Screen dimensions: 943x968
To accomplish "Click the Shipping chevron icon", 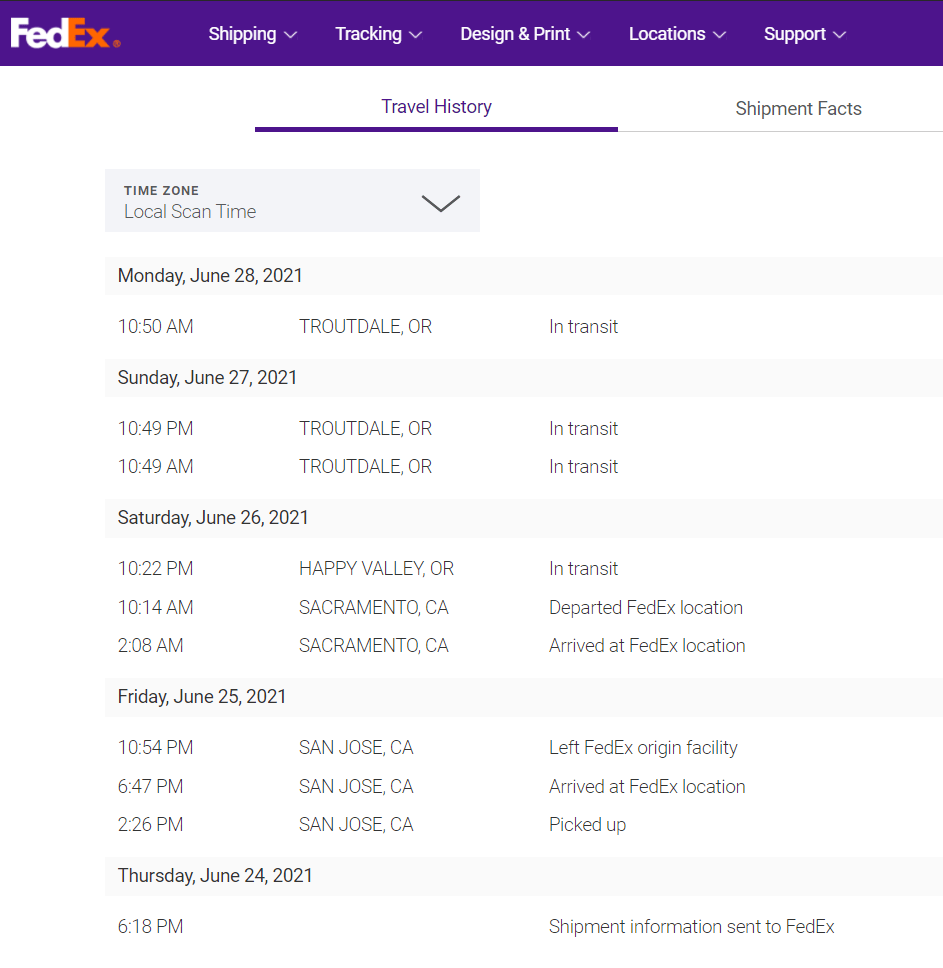I will [x=291, y=35].
